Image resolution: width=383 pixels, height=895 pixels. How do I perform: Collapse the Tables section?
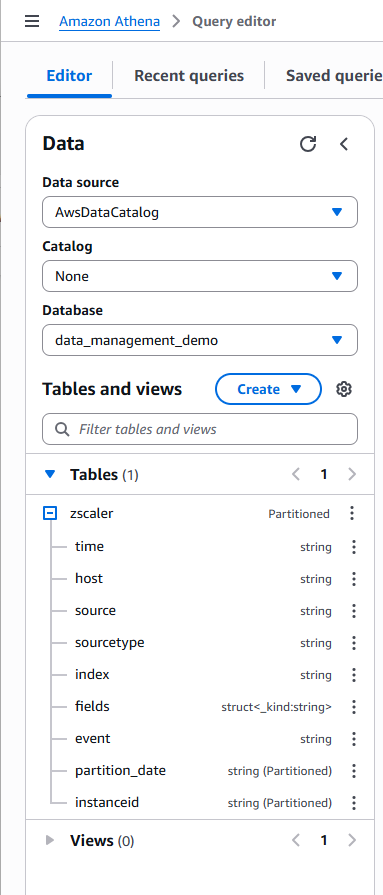coord(50,474)
